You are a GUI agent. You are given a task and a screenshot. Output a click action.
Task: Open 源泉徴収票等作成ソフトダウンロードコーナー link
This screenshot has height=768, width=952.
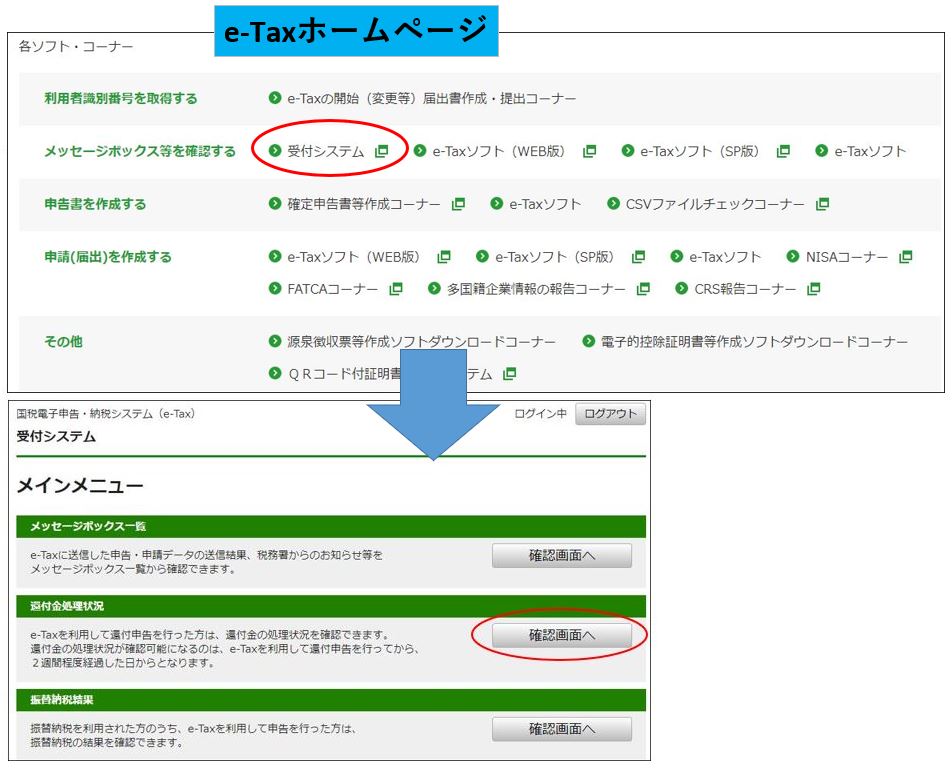tap(421, 342)
